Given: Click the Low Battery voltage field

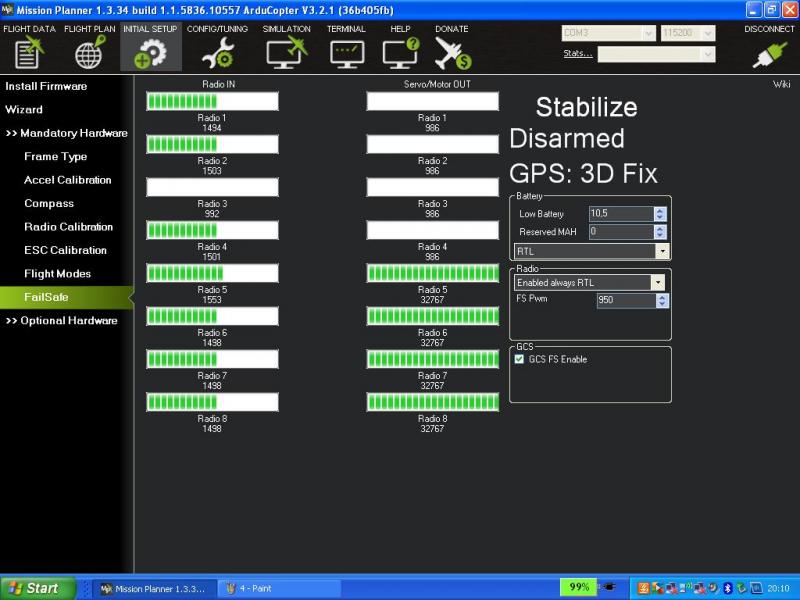Looking at the screenshot, I should pyautogui.click(x=620, y=214).
